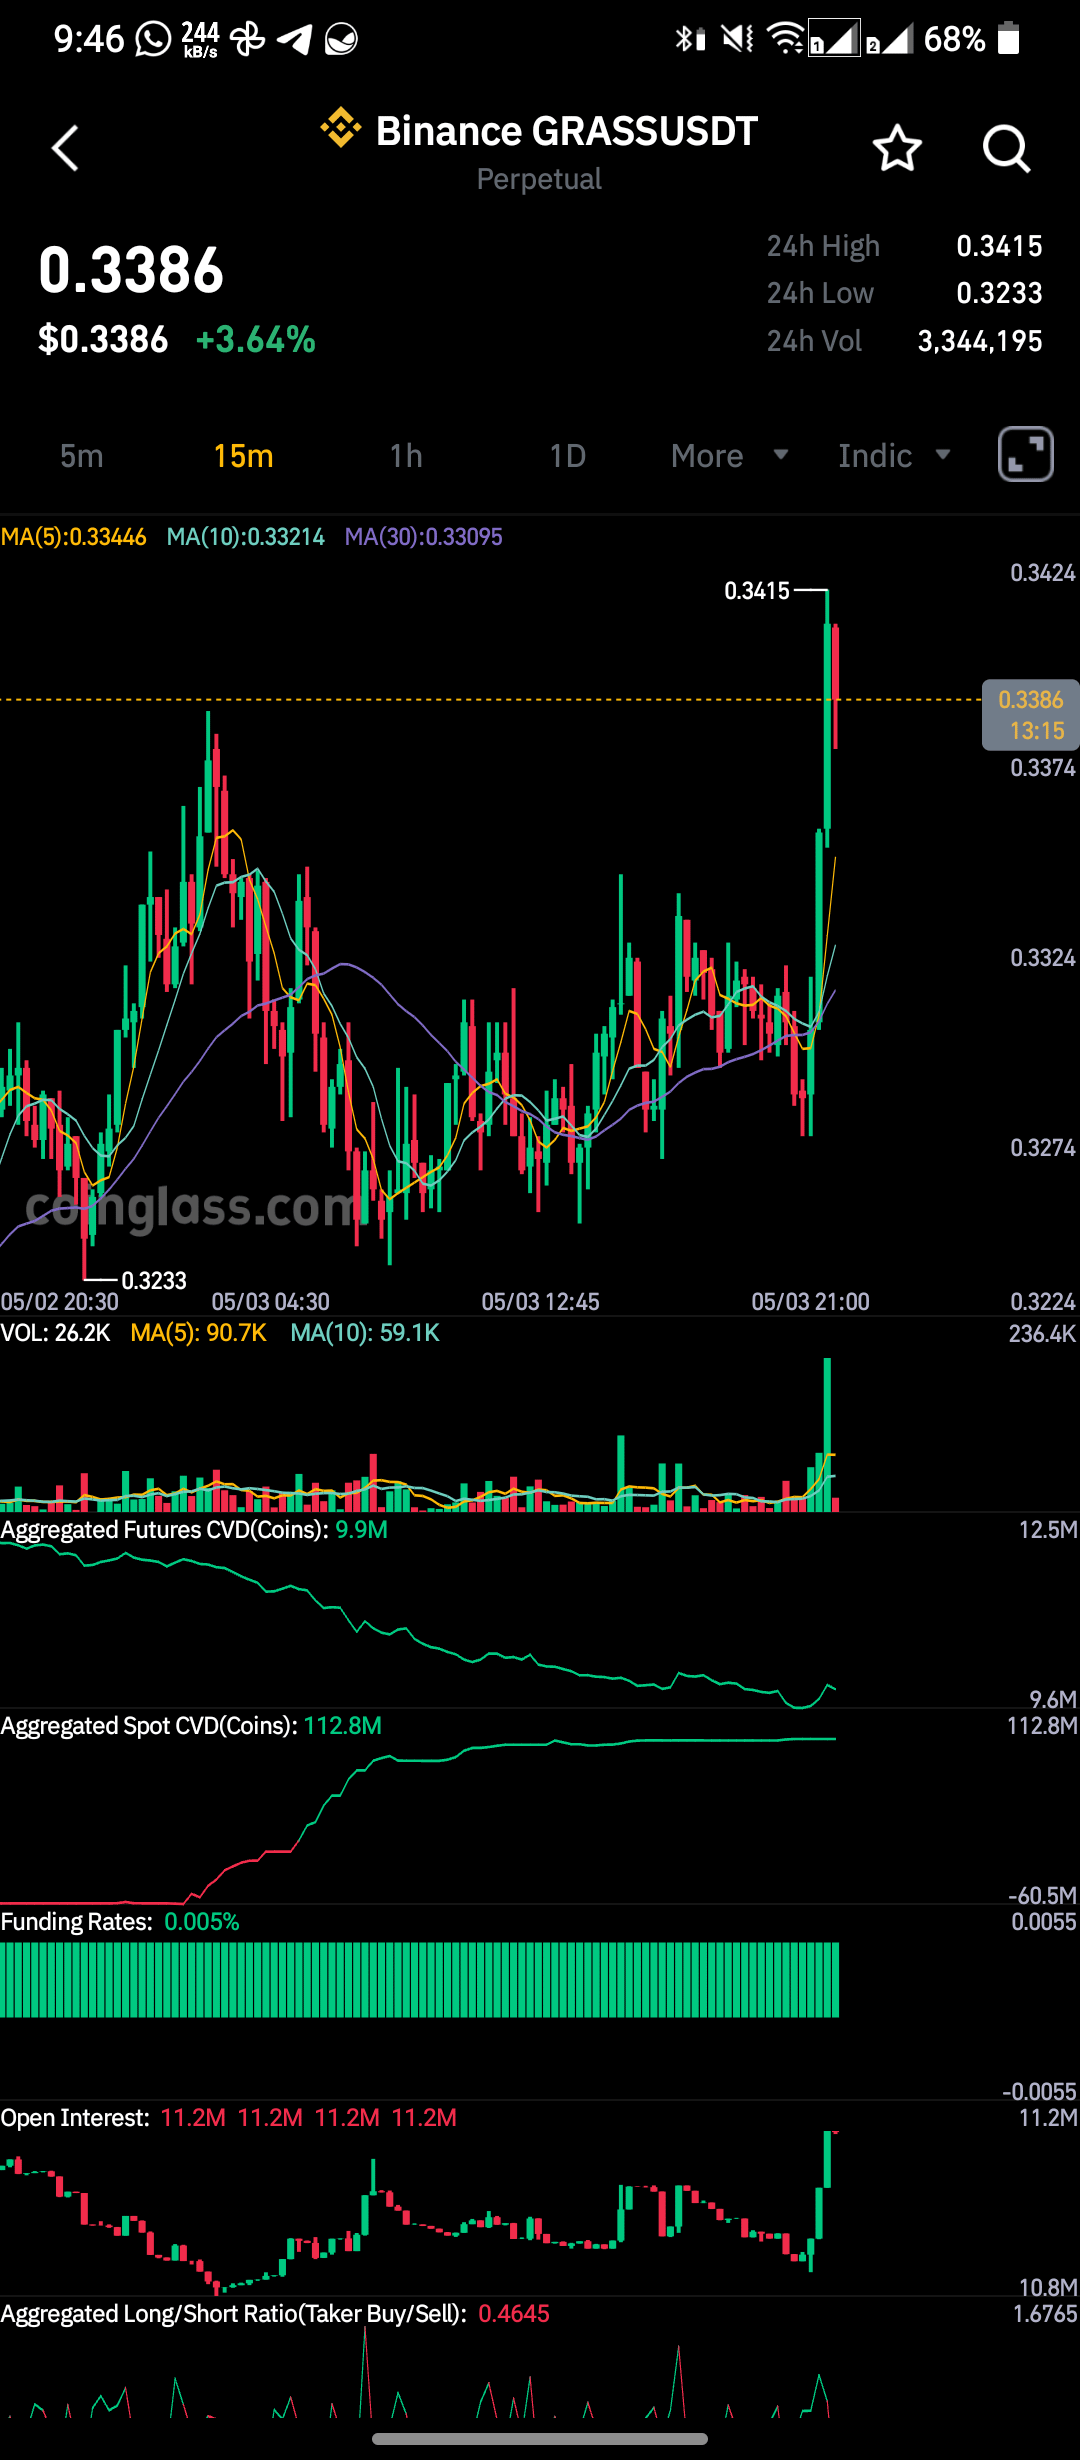Tap the 24h Low value 0.3233

(999, 293)
